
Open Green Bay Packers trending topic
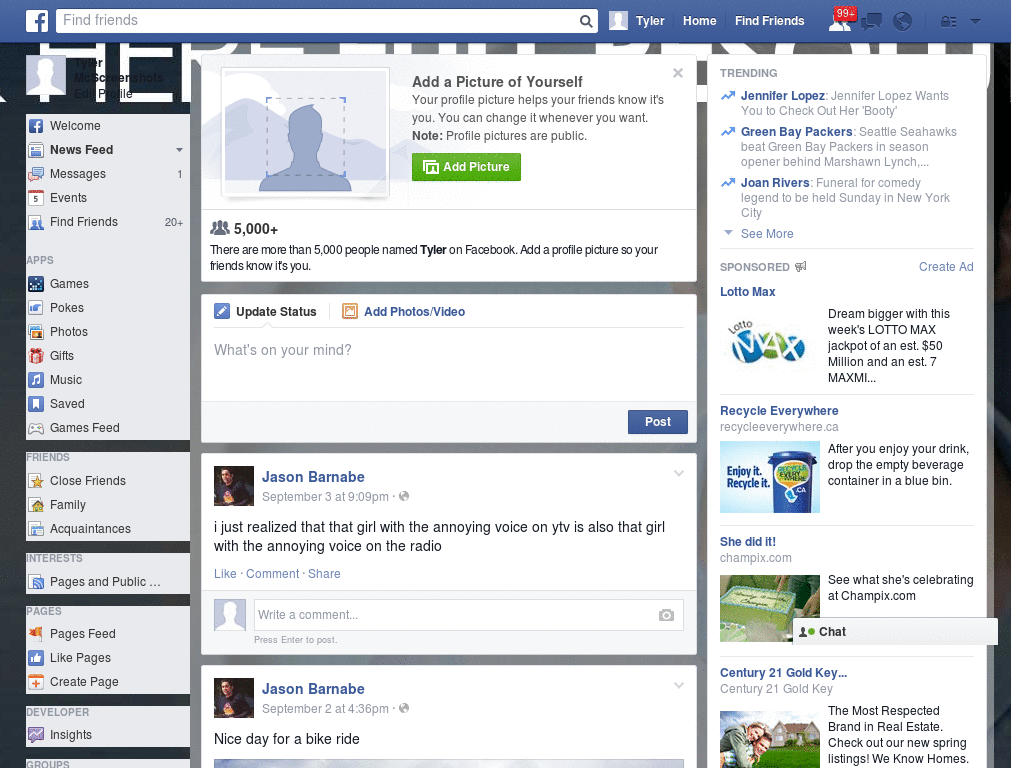(796, 132)
